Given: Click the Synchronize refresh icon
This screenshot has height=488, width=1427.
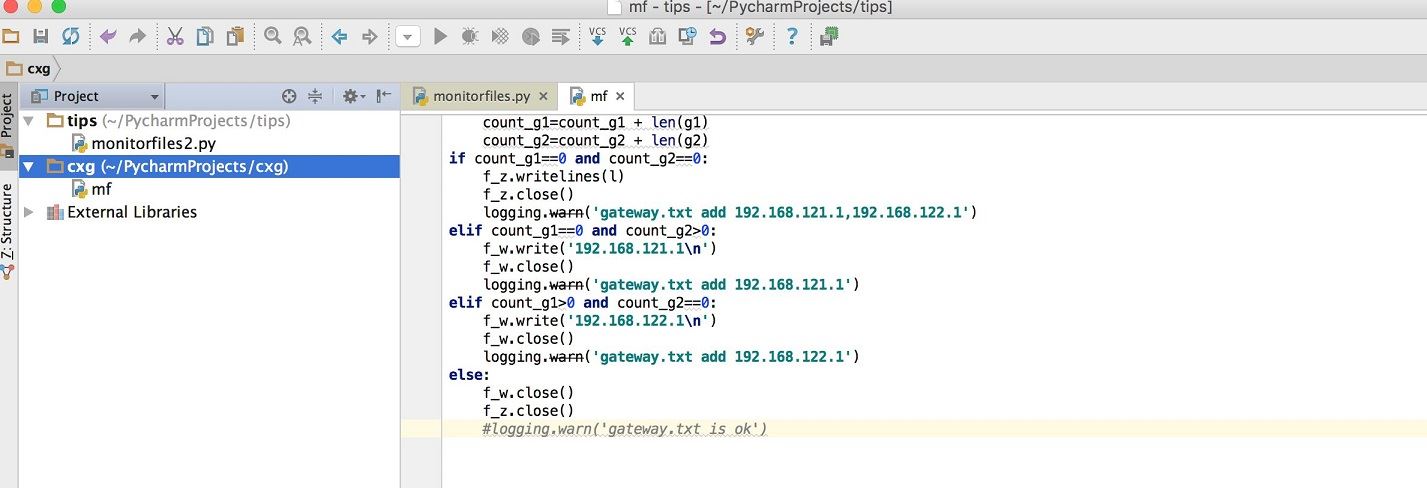Looking at the screenshot, I should tap(70, 36).
